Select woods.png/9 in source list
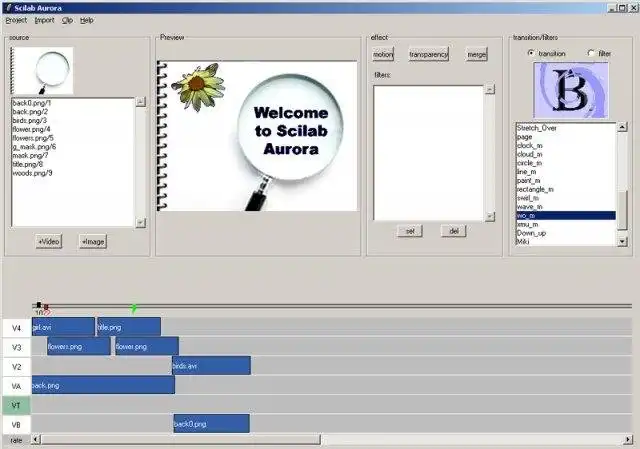 pos(32,173)
